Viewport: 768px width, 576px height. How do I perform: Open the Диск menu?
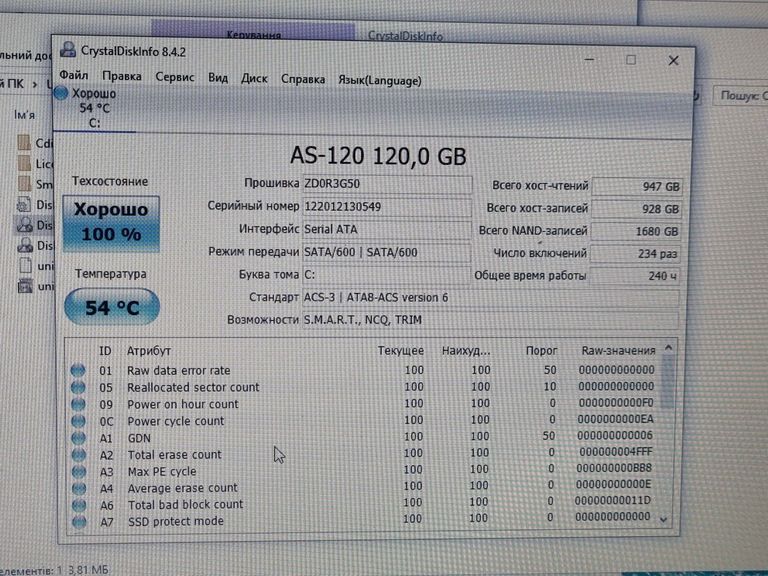[x=254, y=79]
